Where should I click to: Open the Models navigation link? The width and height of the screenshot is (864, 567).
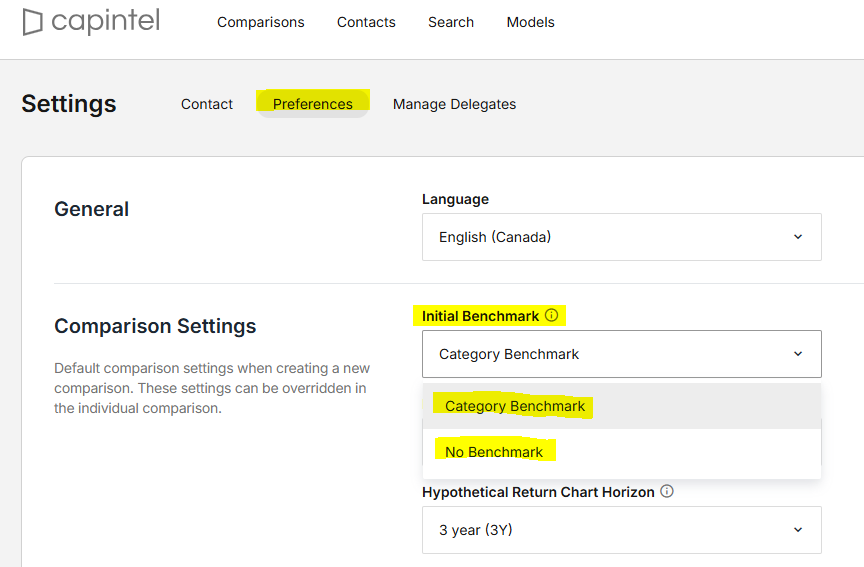pyautogui.click(x=531, y=22)
